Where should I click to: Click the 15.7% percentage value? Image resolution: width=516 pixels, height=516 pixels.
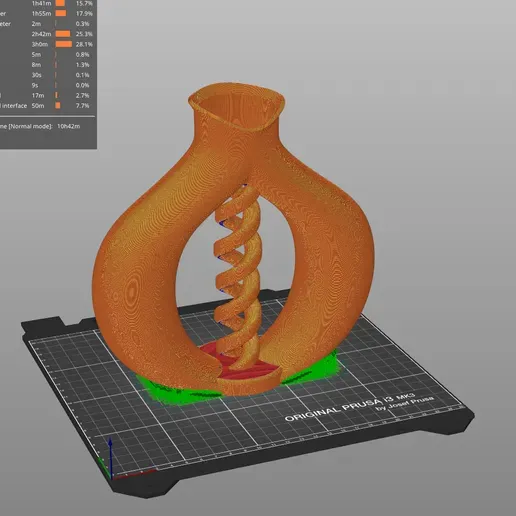pos(84,3)
